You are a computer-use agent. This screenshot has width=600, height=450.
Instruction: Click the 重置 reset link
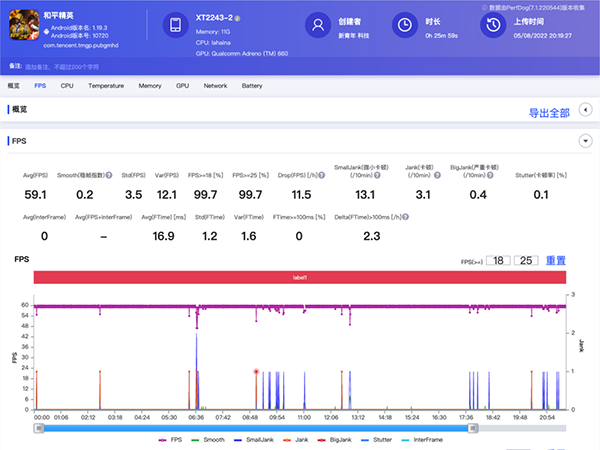pyautogui.click(x=556, y=260)
